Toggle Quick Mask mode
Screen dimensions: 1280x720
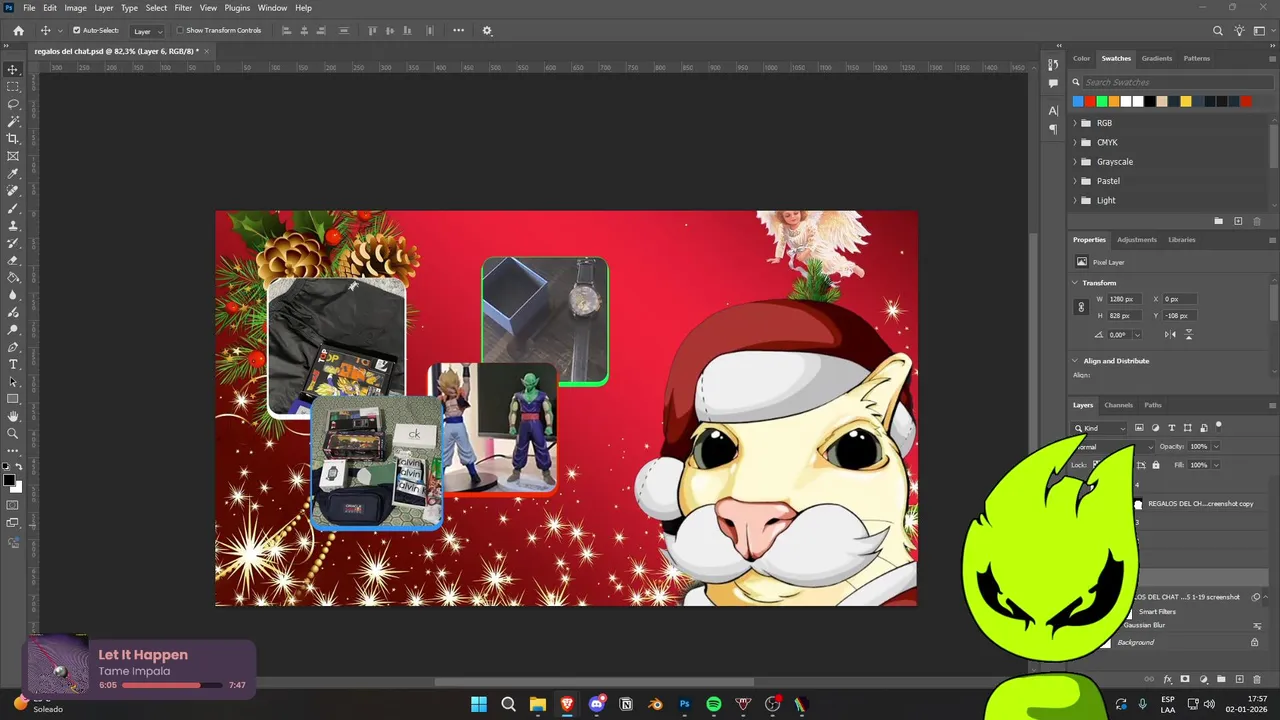(13, 505)
